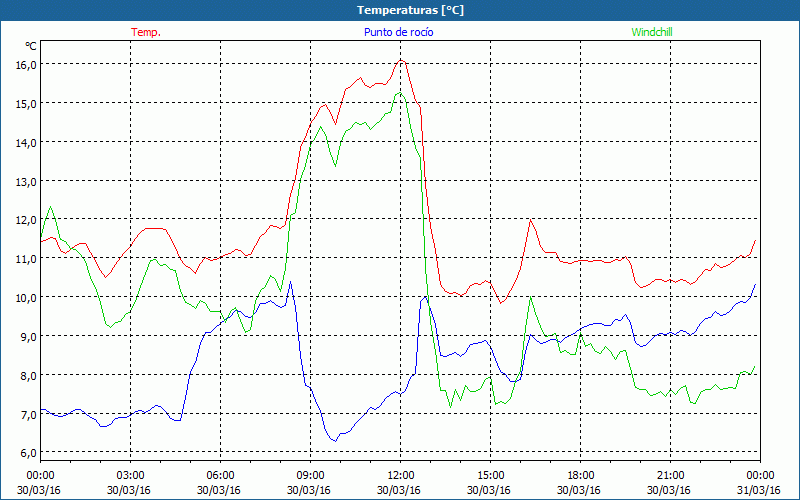
Task: Click the 21:00 time axis label
Action: (670, 476)
